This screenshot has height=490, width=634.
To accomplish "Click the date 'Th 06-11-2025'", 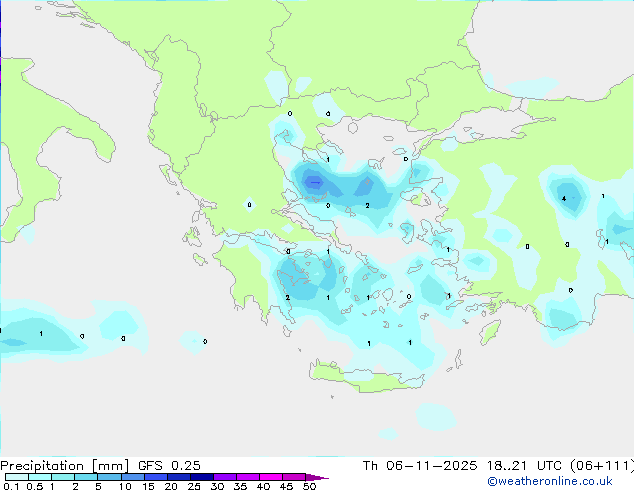I will coord(419,466).
